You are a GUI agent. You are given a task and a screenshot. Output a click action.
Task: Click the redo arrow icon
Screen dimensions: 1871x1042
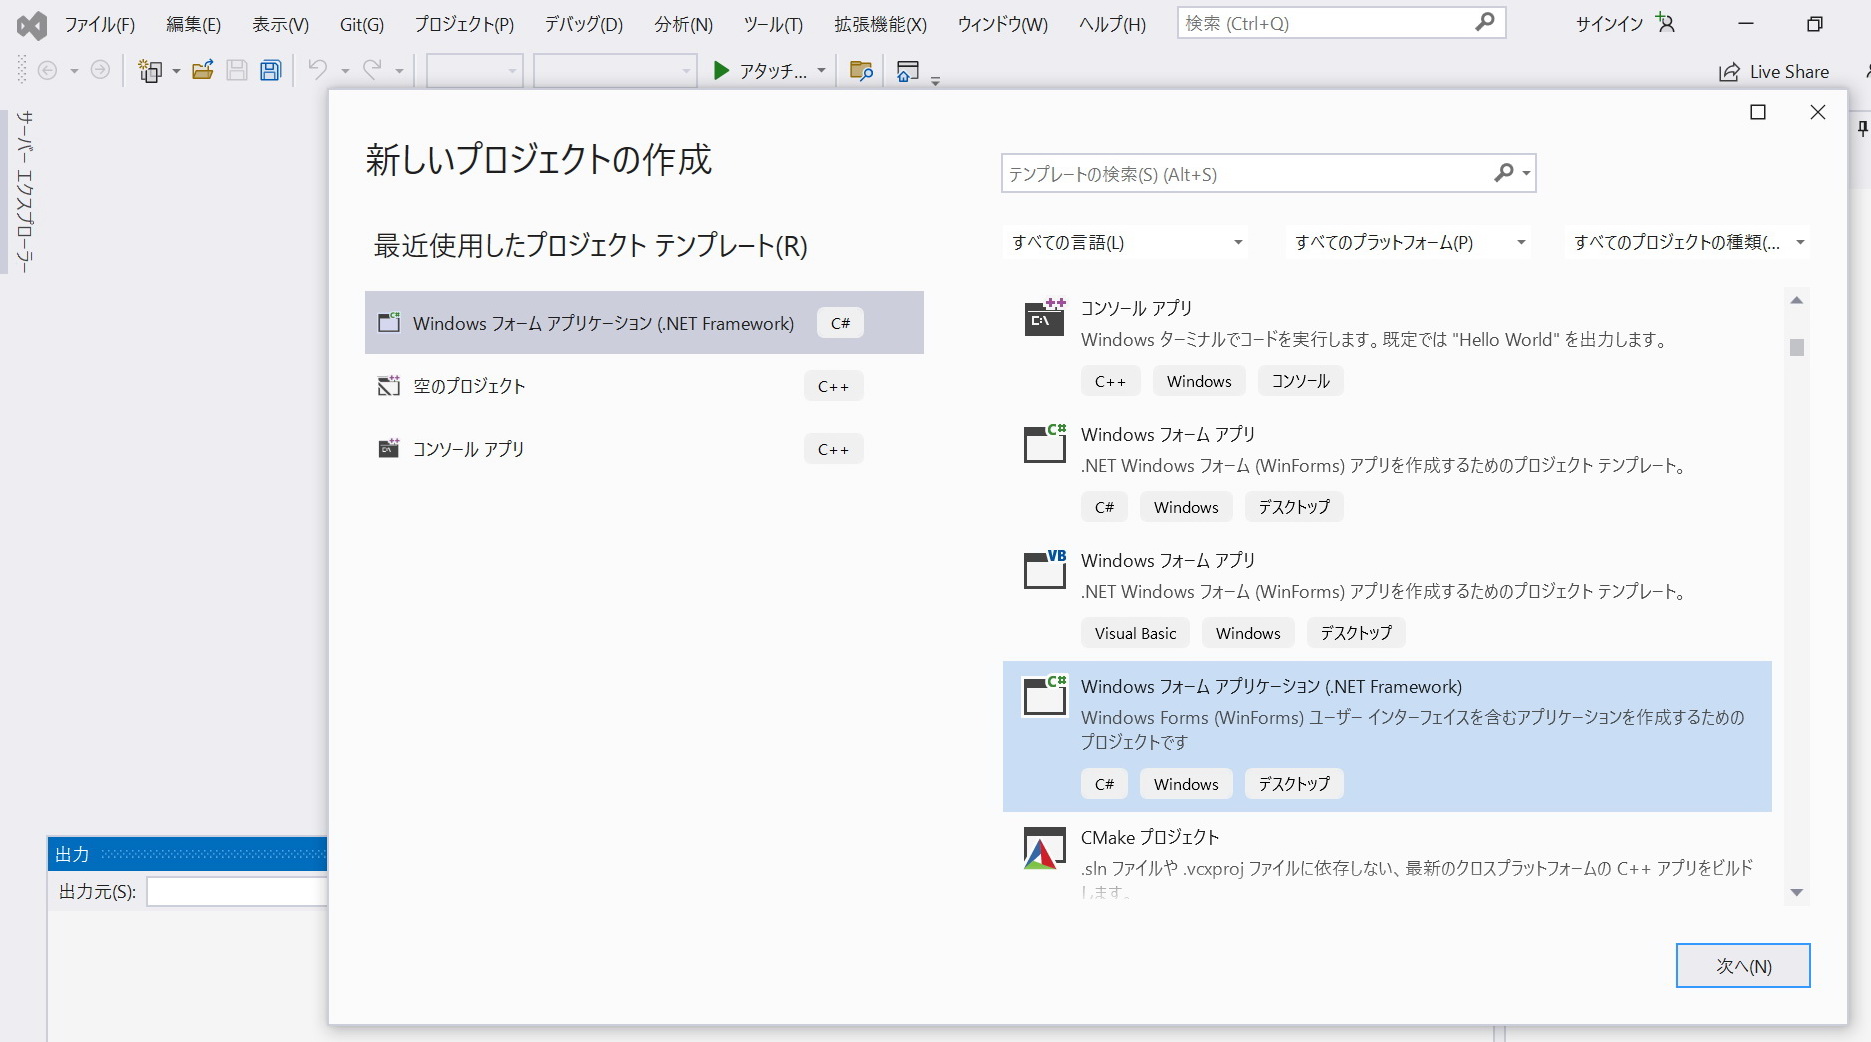pos(372,69)
